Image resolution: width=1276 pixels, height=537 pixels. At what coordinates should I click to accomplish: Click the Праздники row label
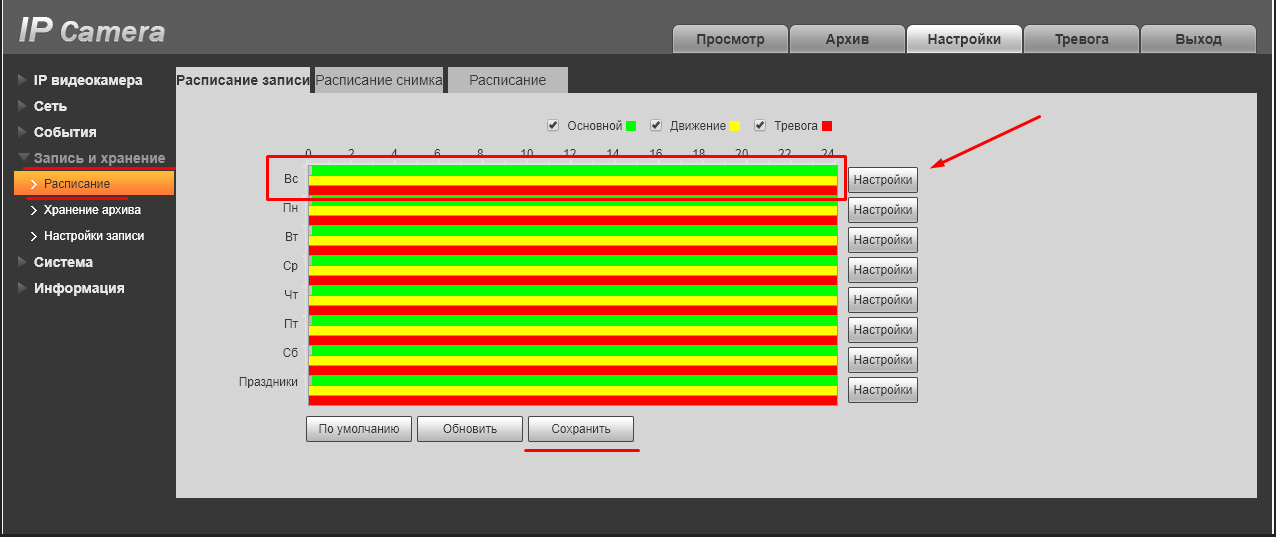(x=268, y=382)
